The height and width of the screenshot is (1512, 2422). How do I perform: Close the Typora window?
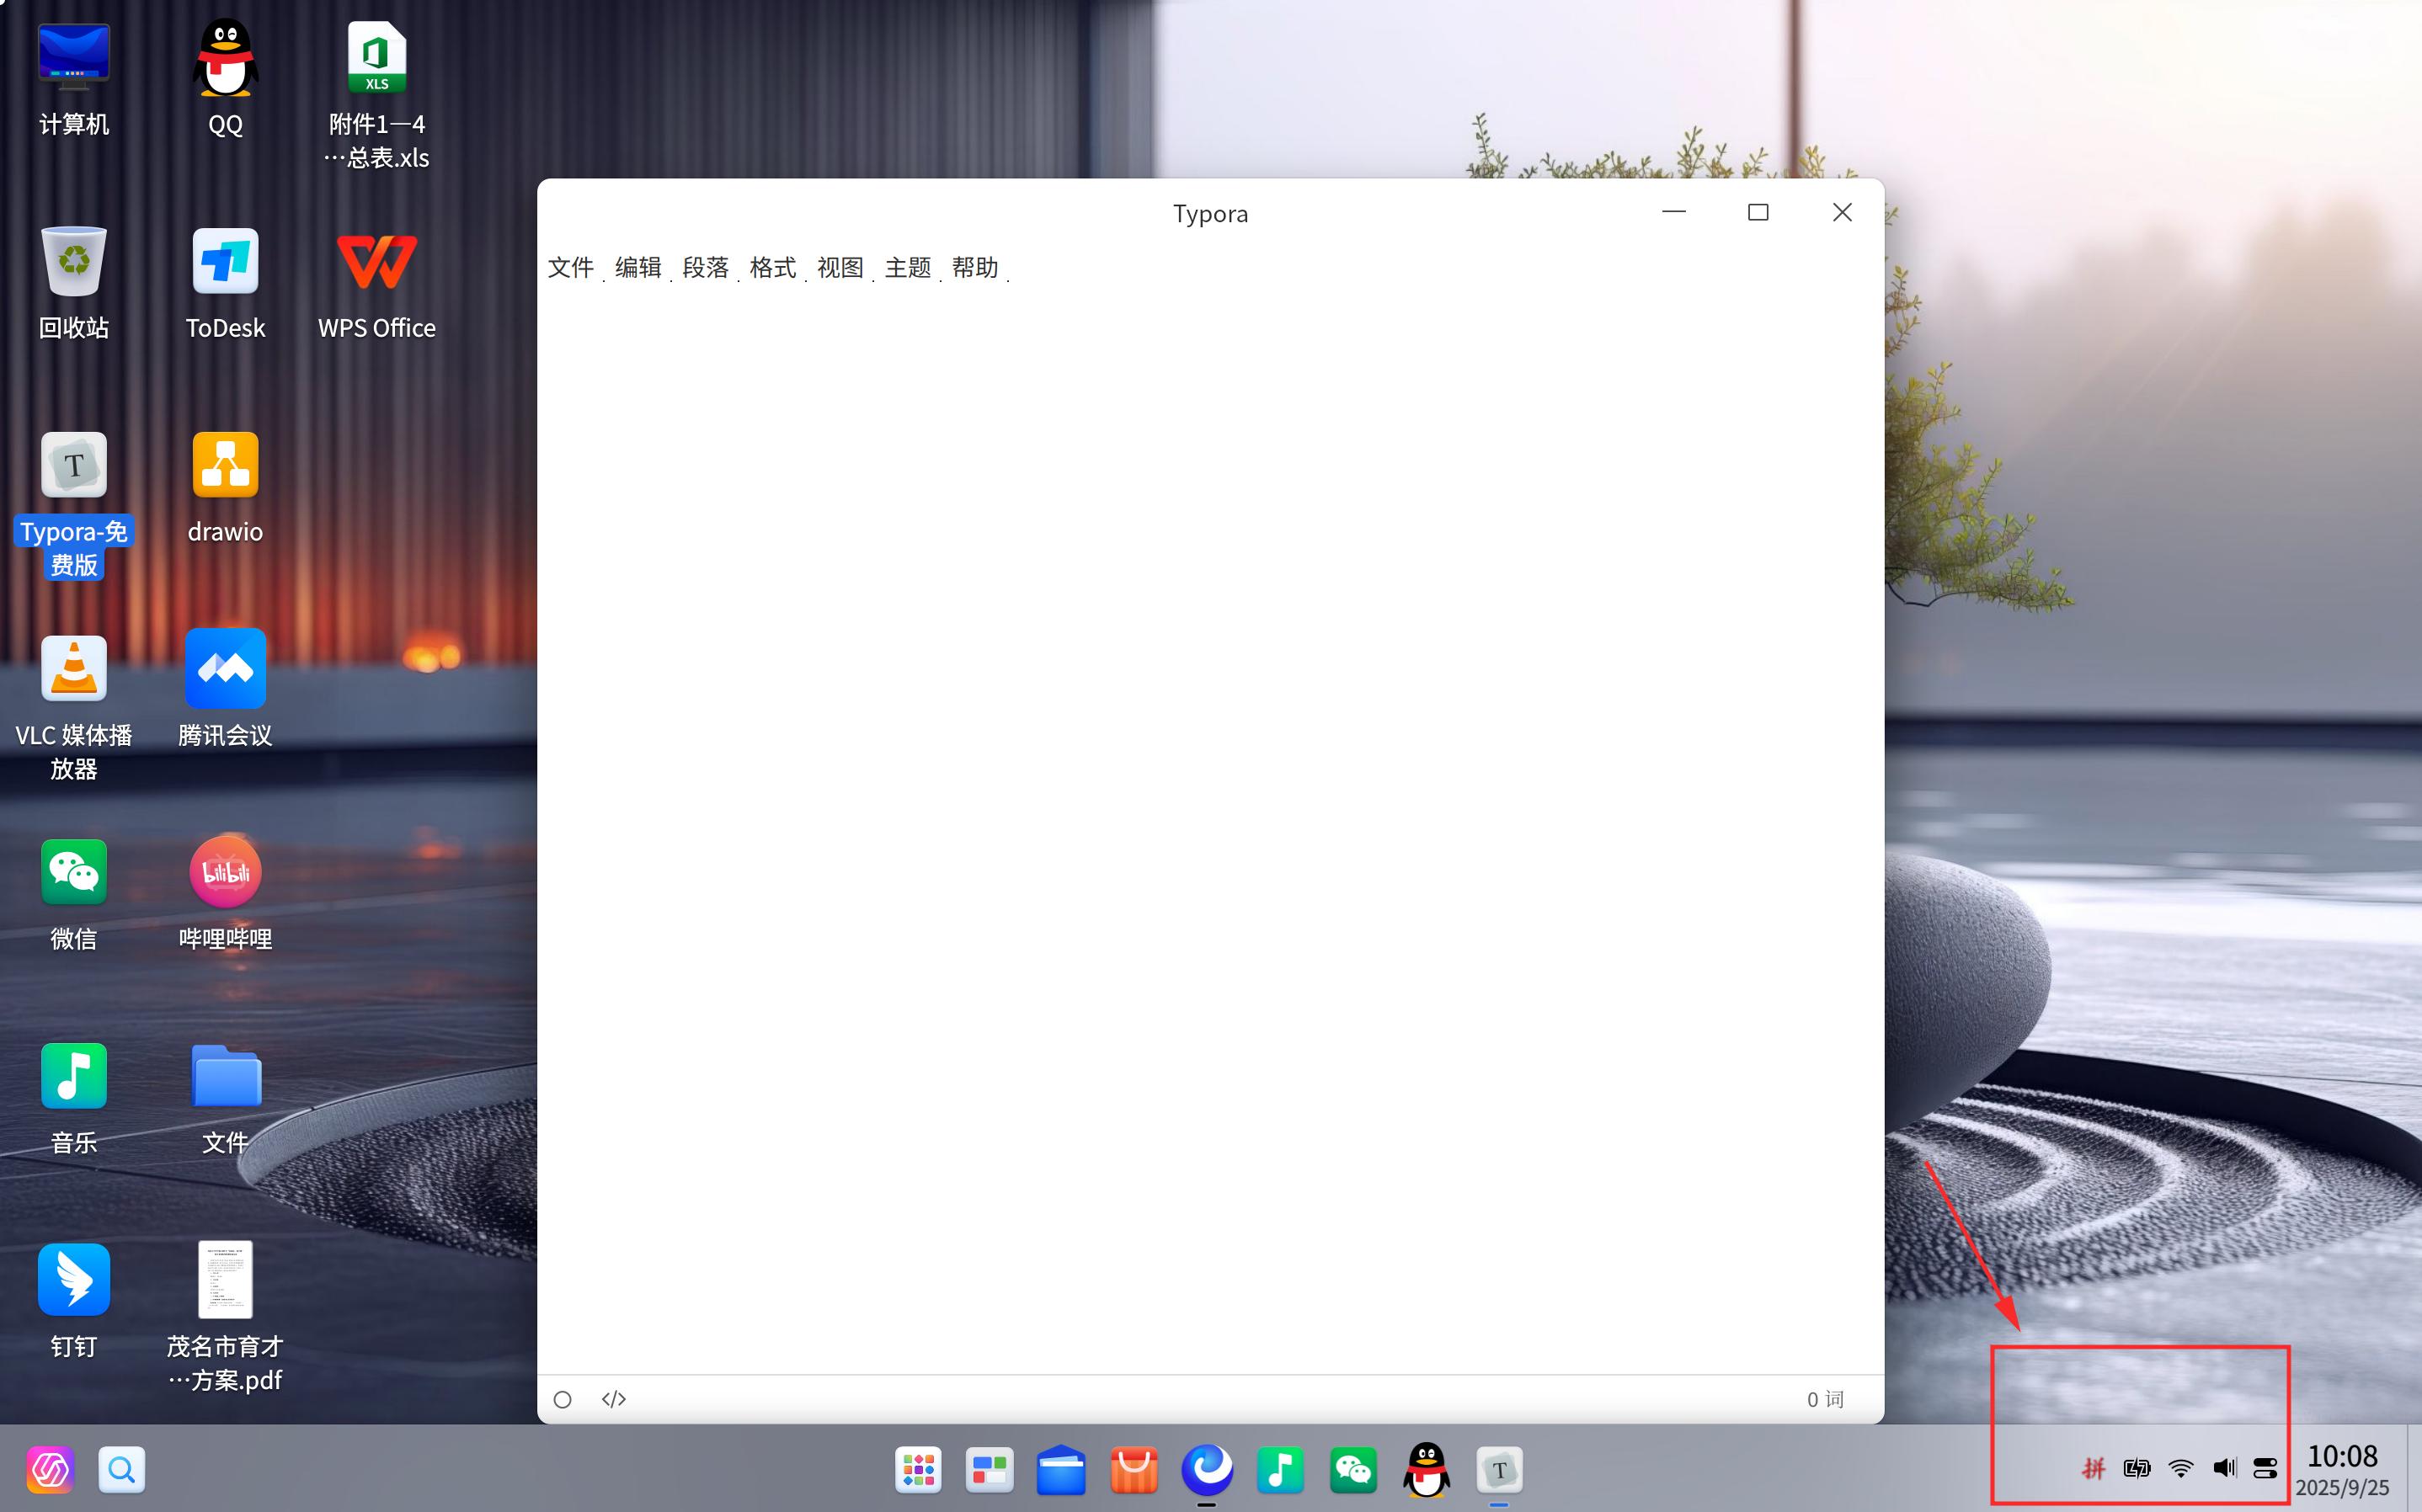pos(1842,212)
